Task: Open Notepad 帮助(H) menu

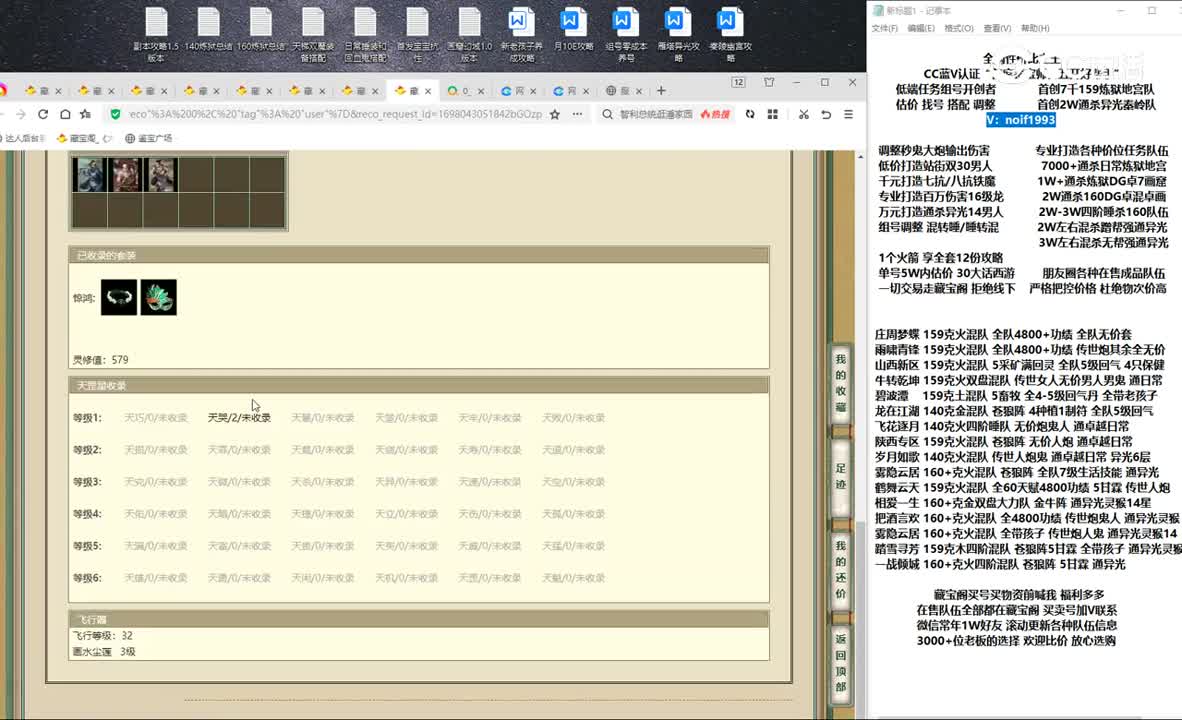Action: (x=1035, y=28)
